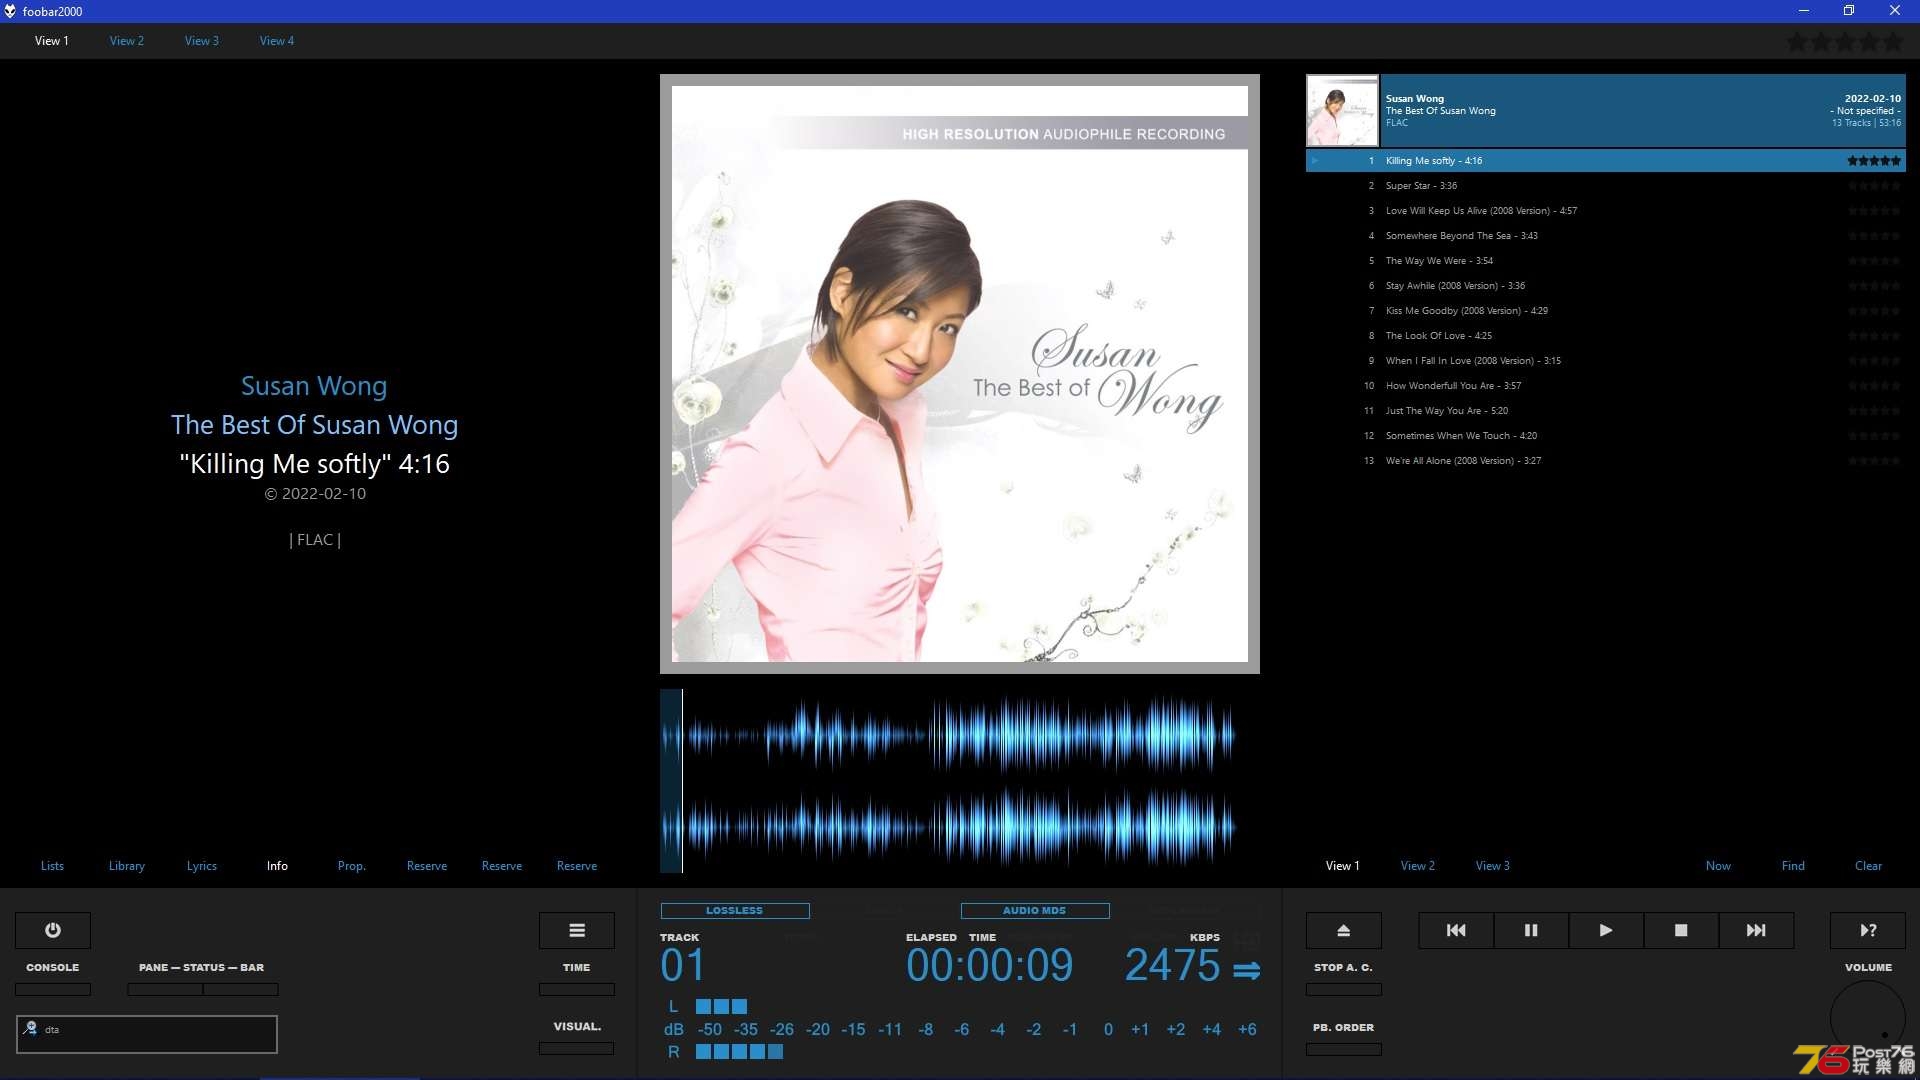Image resolution: width=1920 pixels, height=1080 pixels.
Task: Click the search icon in the search box
Action: pos(31,1028)
